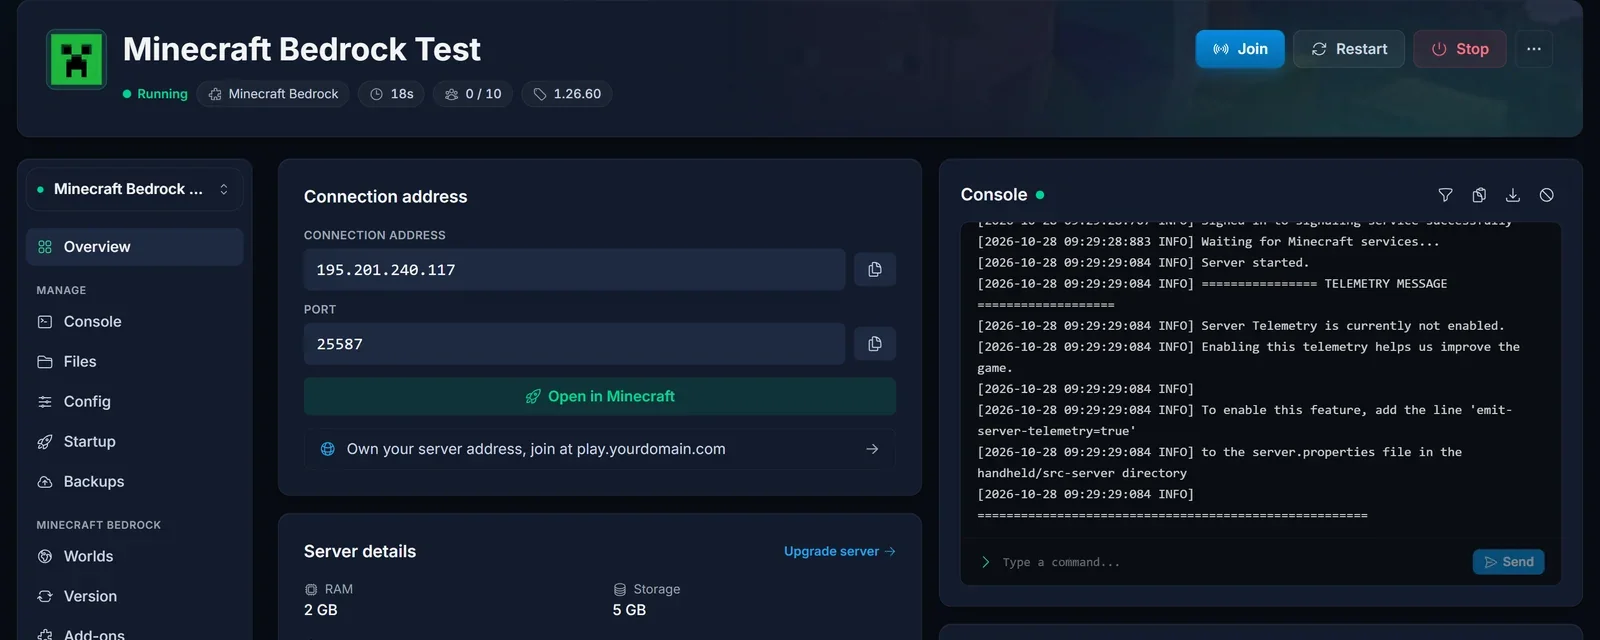The image size is (1600, 640).
Task: Send the console command
Action: [x=1509, y=562]
